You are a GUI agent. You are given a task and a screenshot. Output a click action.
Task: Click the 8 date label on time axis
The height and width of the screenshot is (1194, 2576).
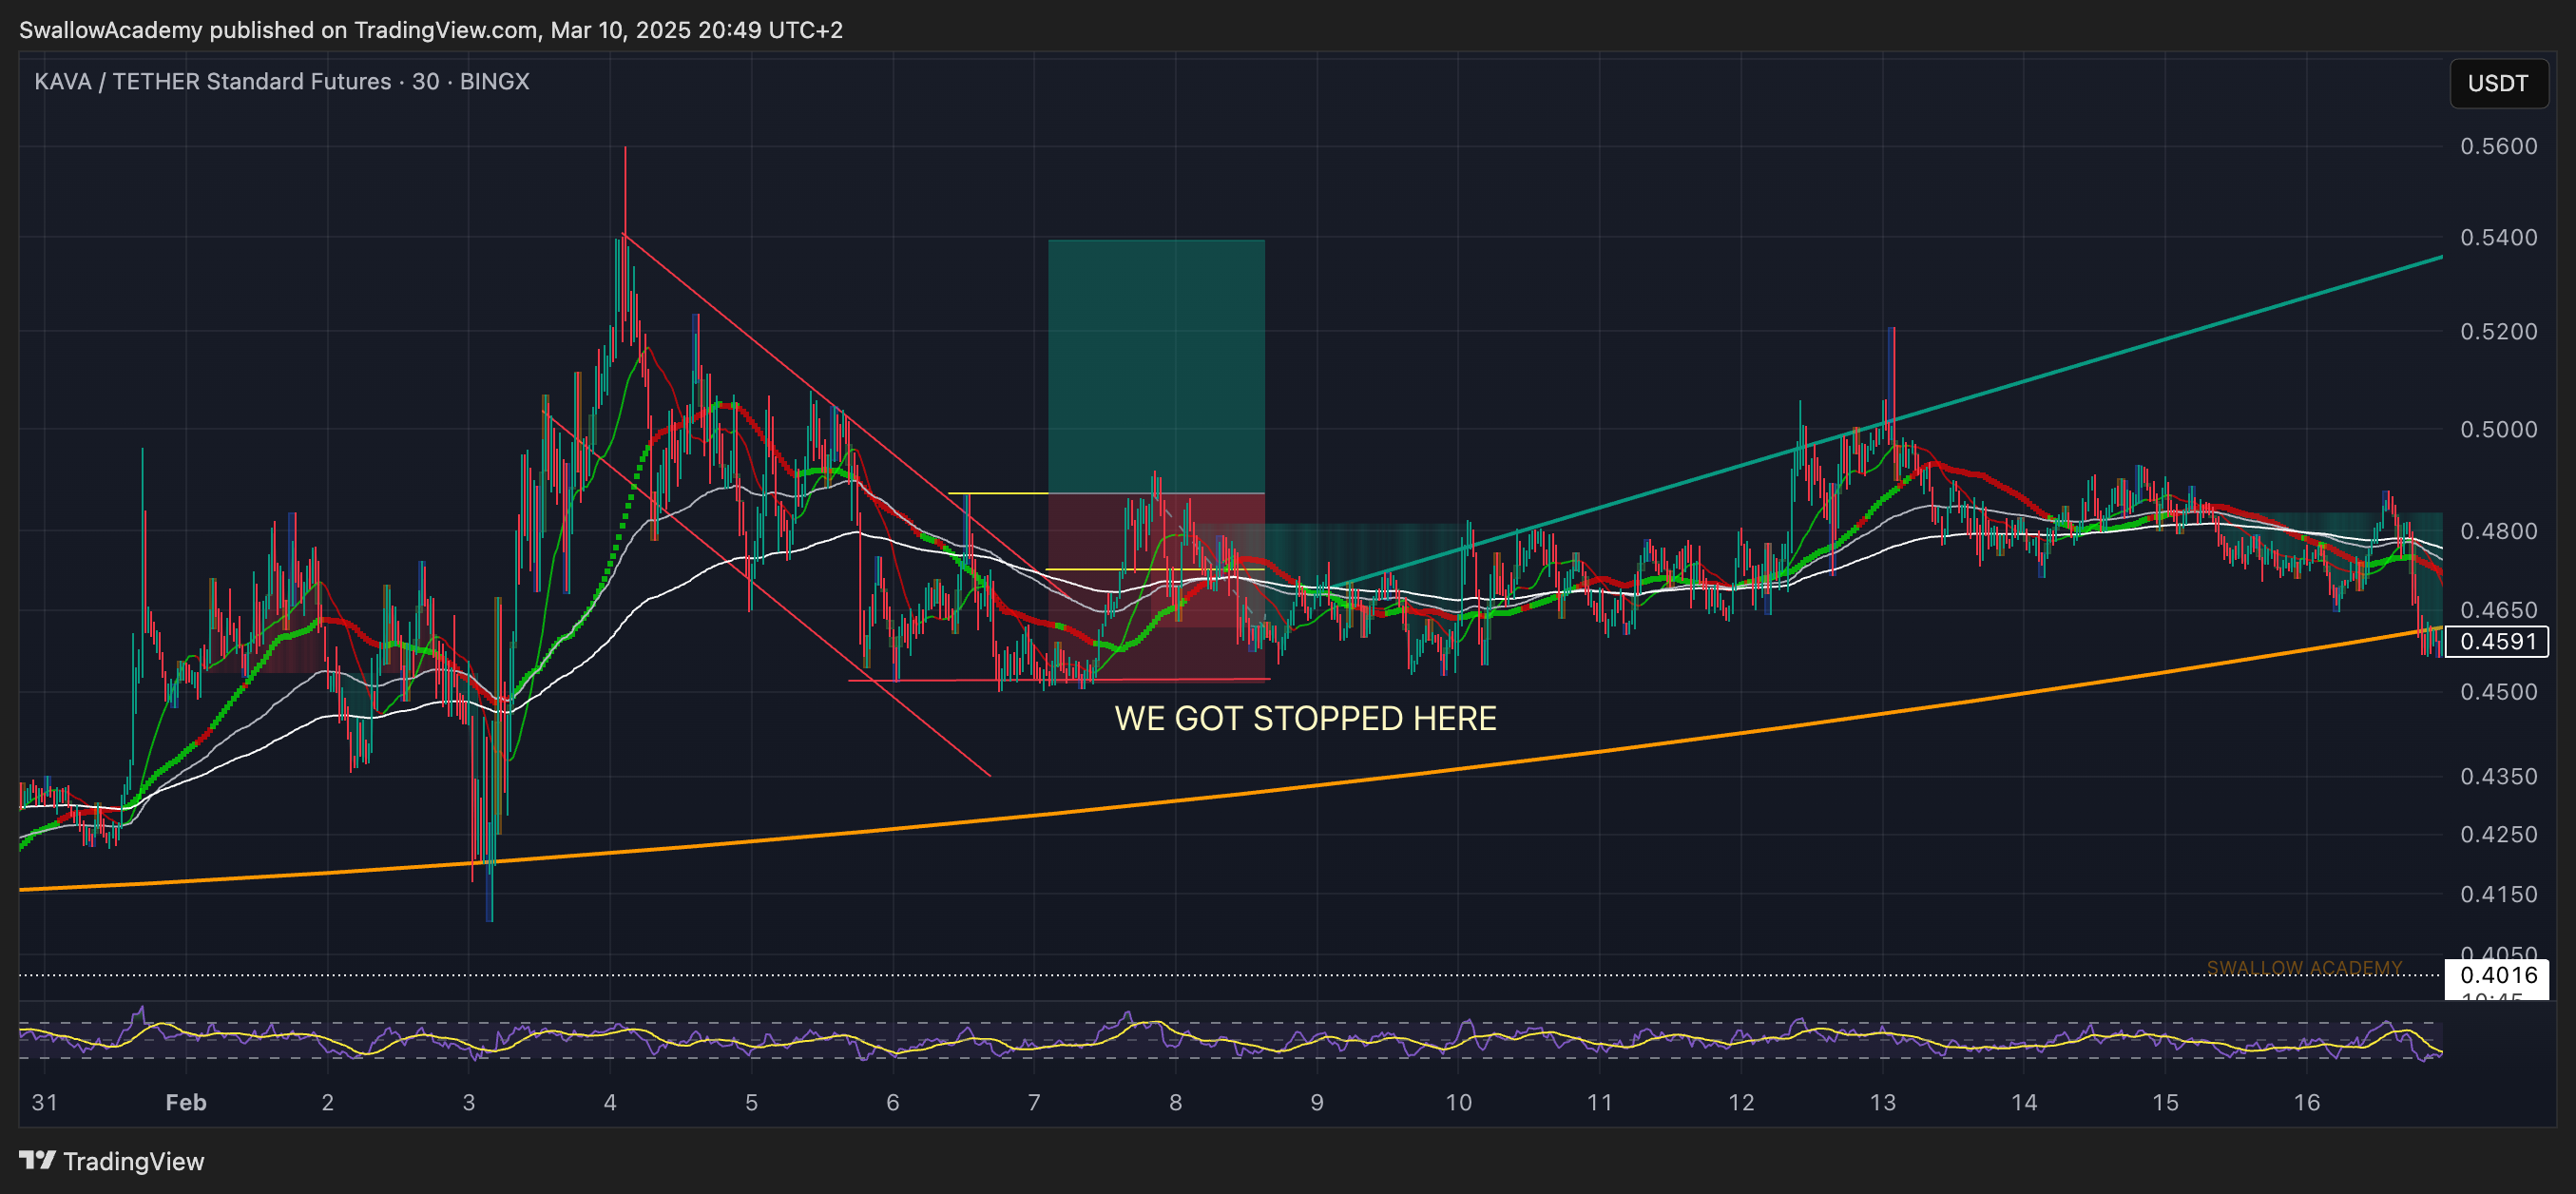point(1175,1102)
